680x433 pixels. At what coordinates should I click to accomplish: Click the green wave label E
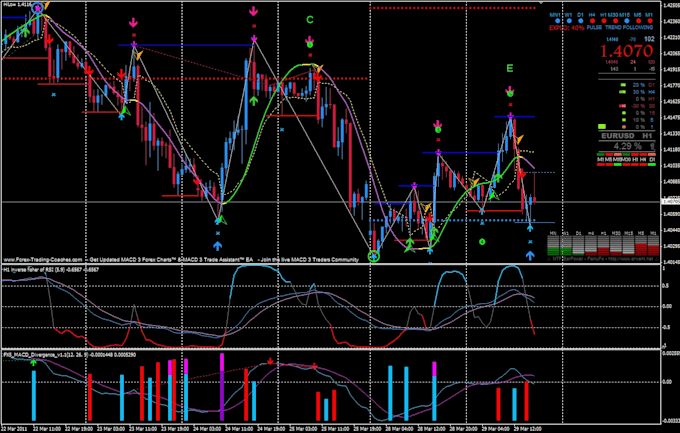[x=510, y=68]
